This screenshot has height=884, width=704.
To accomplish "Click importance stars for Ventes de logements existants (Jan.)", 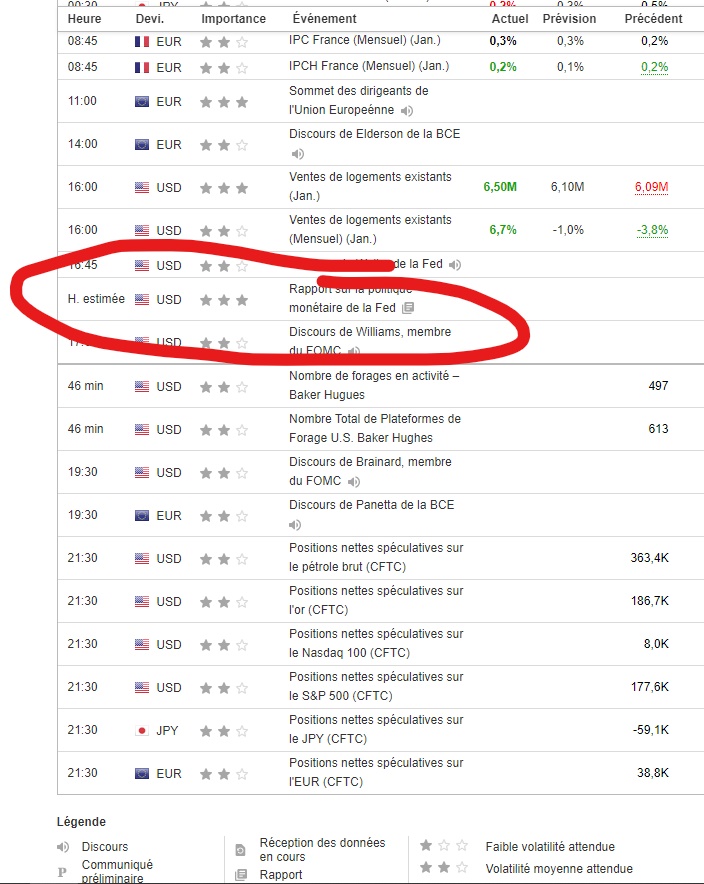I will 224,188.
